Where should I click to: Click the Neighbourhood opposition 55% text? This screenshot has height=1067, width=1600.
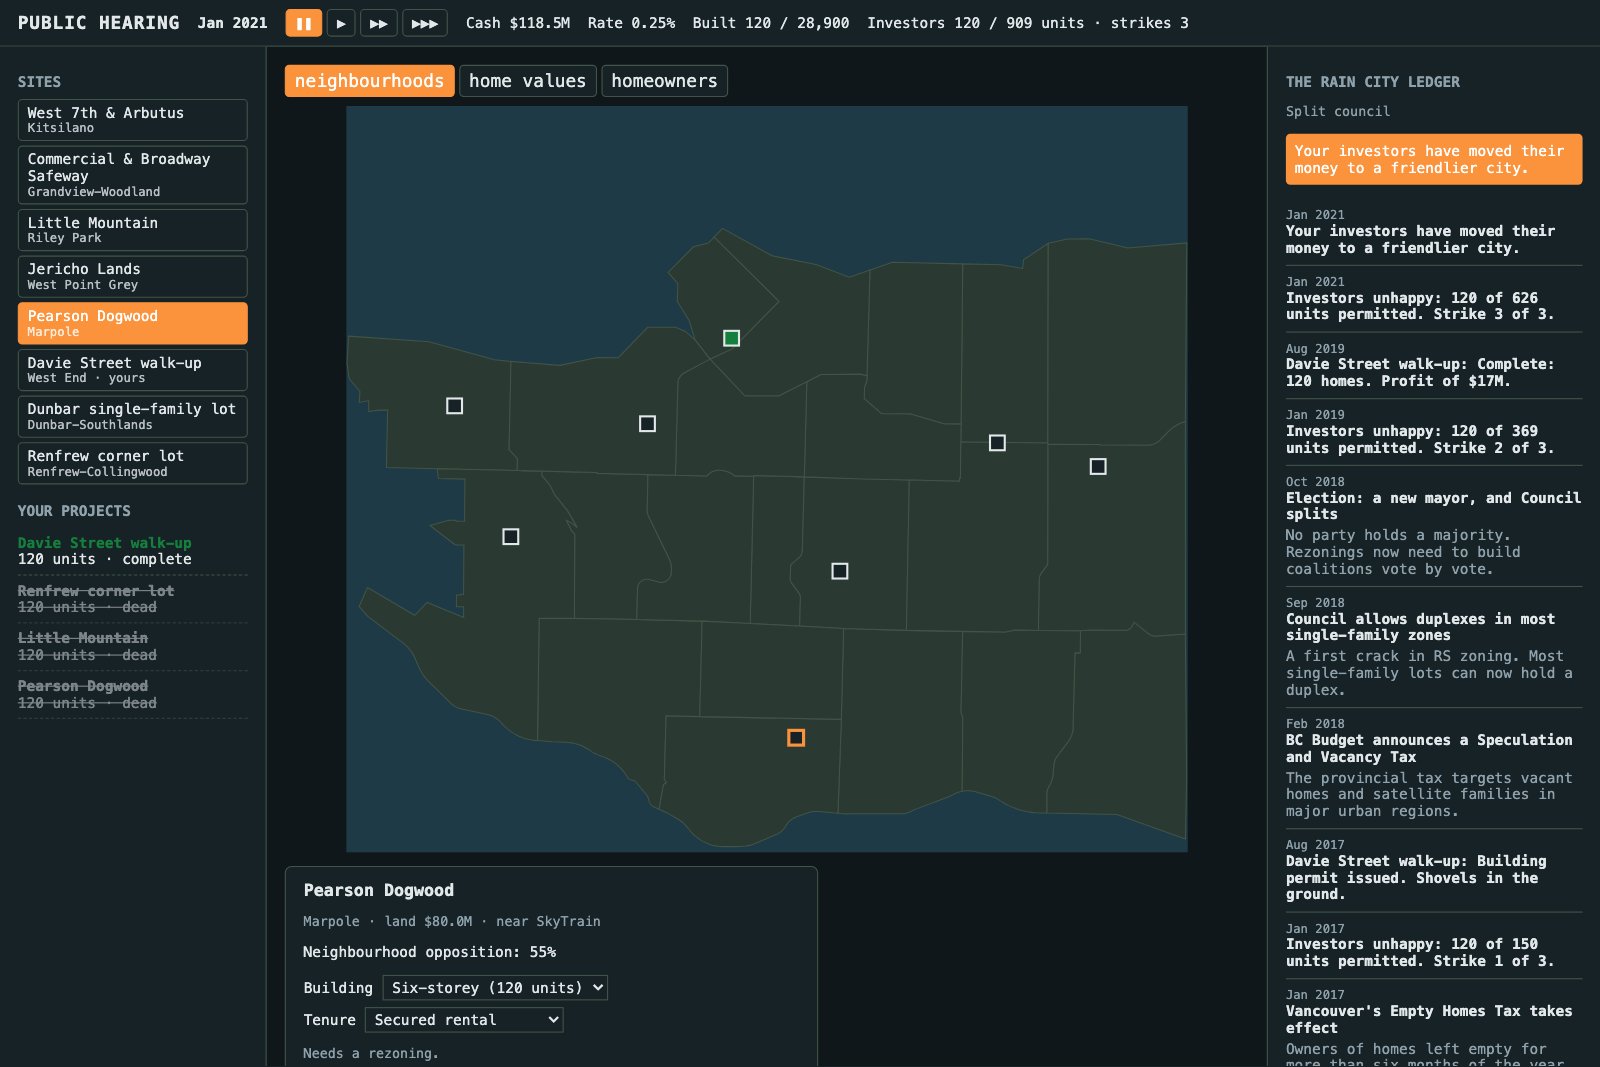tap(430, 952)
